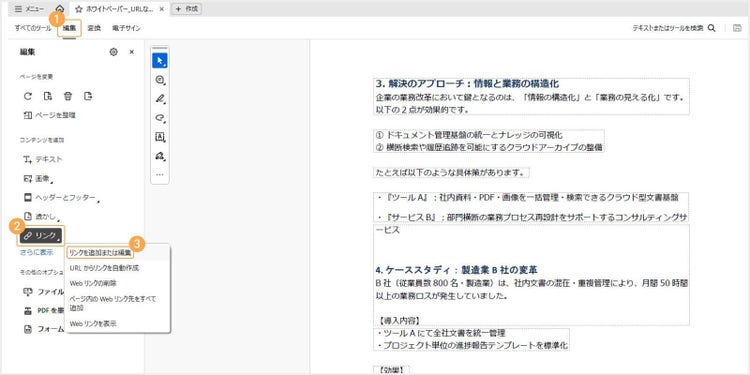Select the arrow selection tool

(160, 61)
